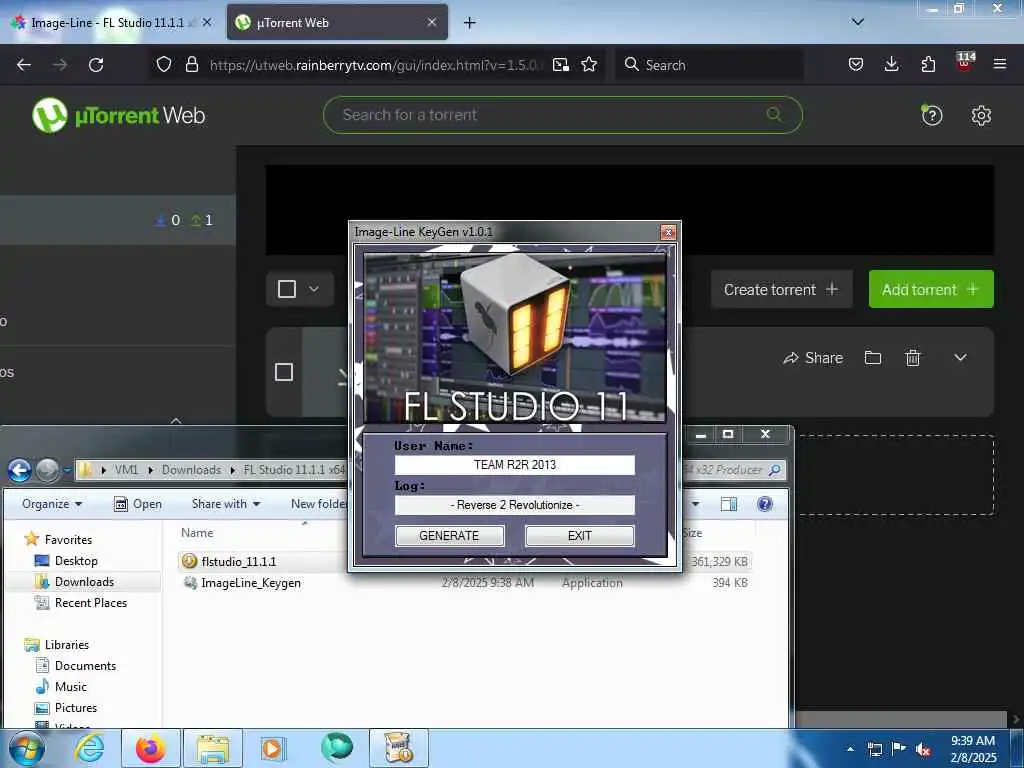Open the tracking protection shield icon
This screenshot has height=768, width=1024.
(x=164, y=64)
